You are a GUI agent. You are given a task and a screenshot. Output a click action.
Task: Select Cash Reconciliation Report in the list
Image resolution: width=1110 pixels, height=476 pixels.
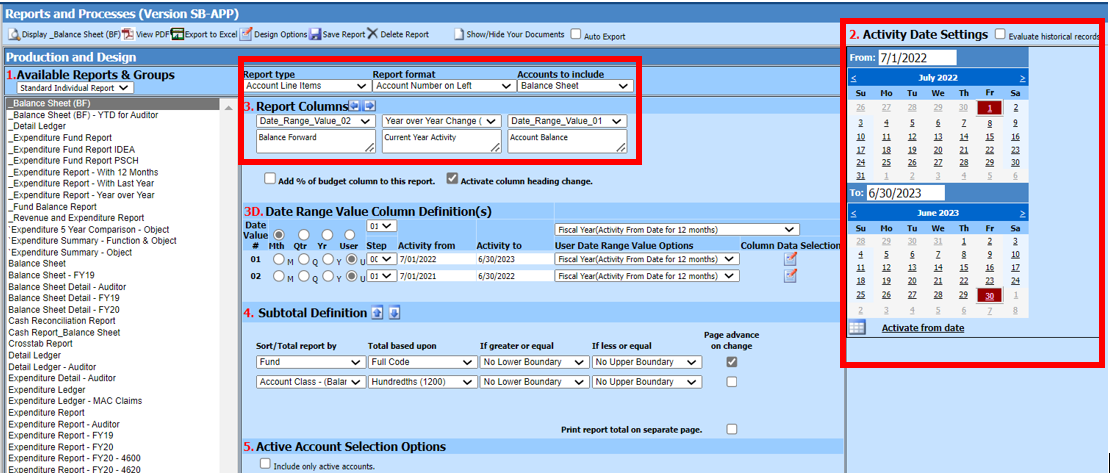(x=62, y=321)
